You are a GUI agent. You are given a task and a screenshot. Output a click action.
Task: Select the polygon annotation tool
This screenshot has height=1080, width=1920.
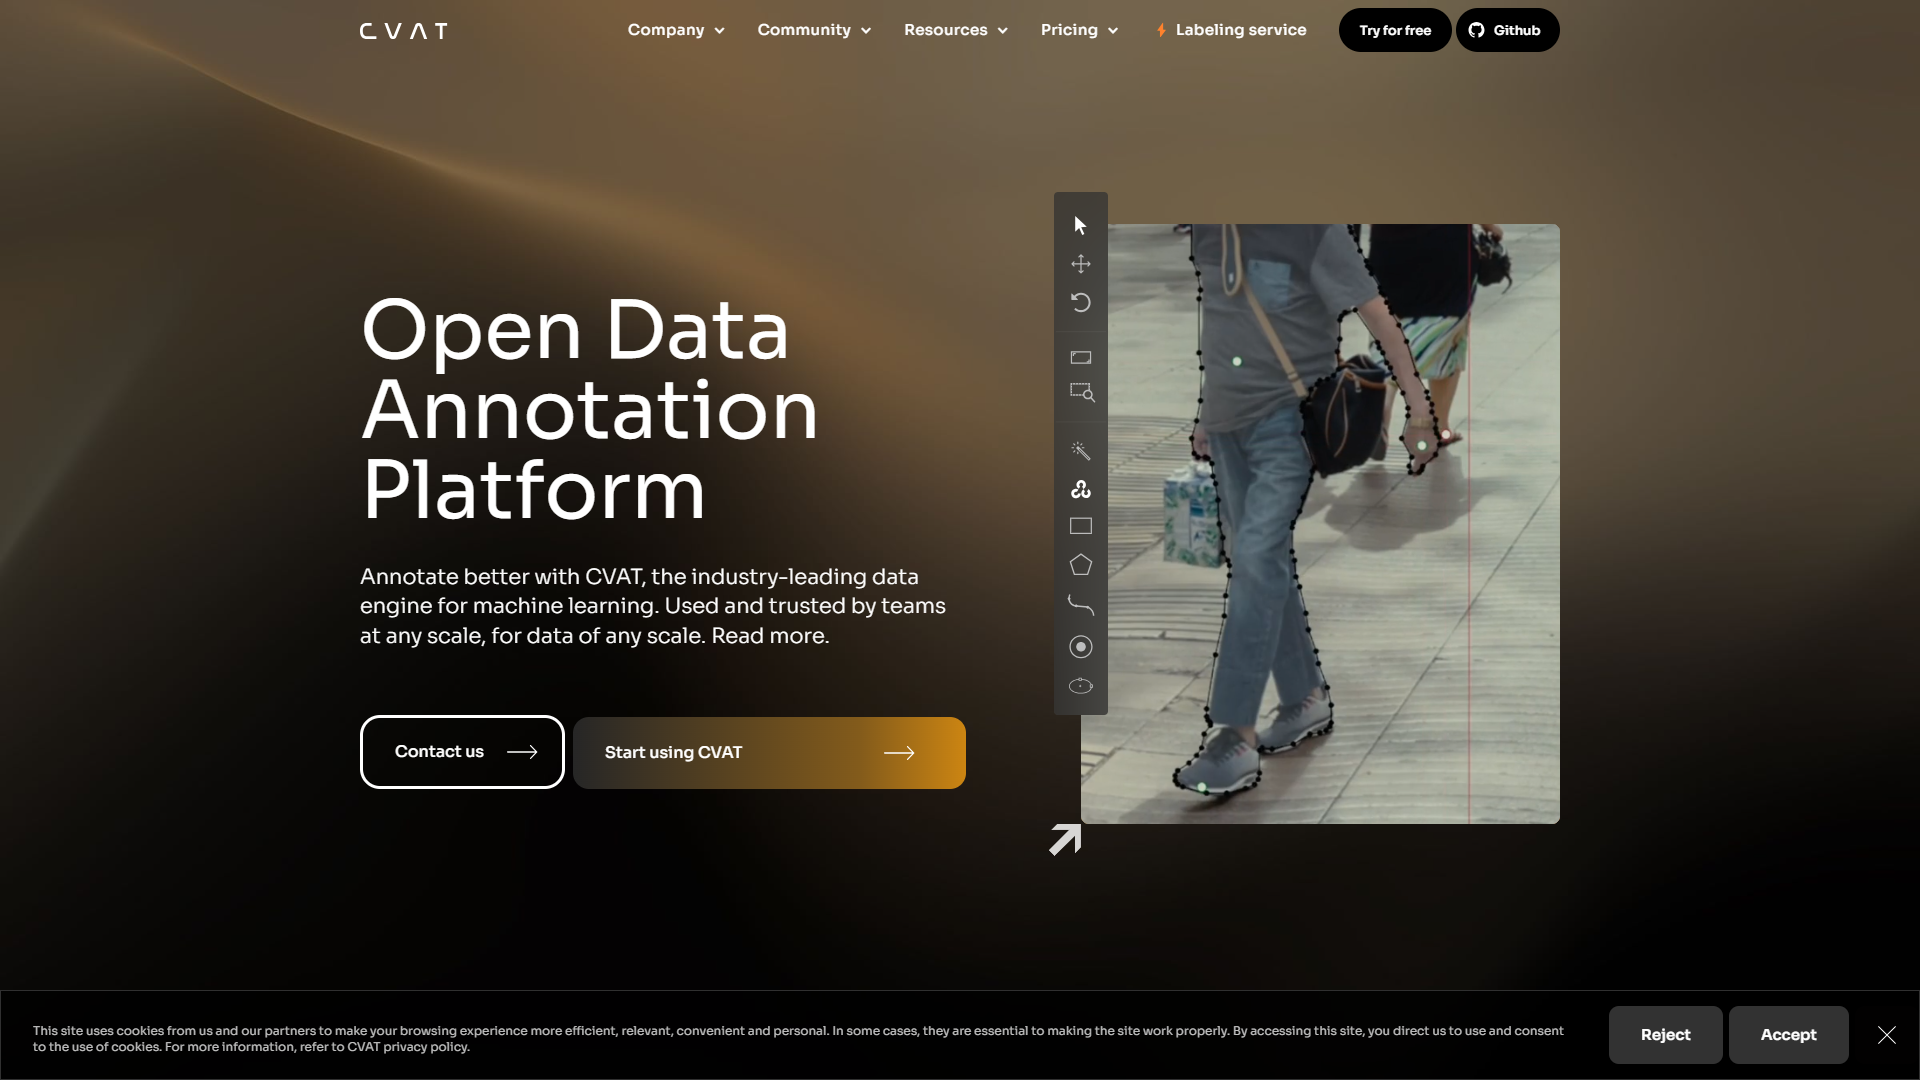1080,565
